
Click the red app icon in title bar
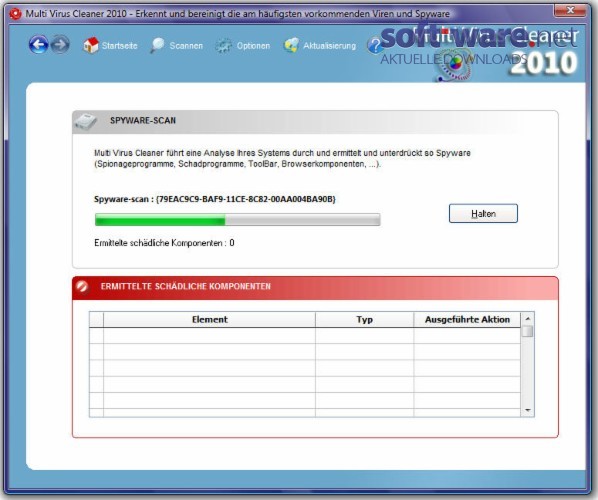click(x=15, y=14)
